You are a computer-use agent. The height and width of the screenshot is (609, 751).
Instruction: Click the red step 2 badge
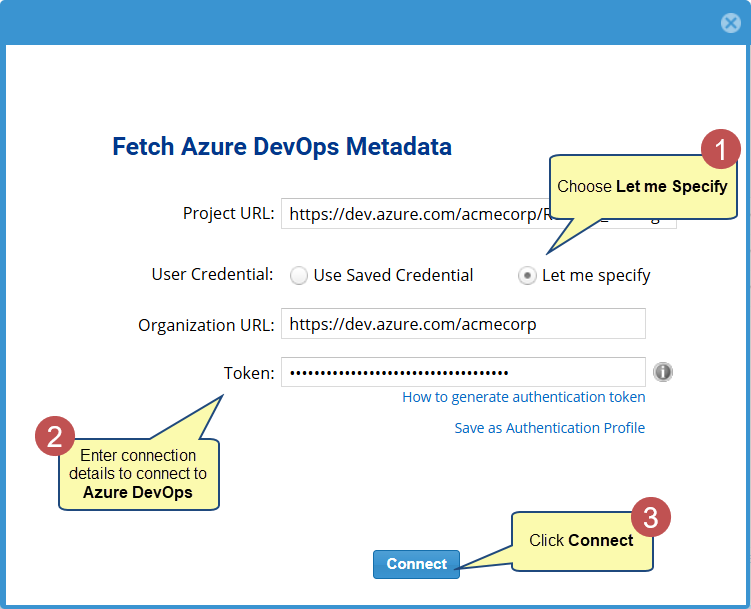55,436
